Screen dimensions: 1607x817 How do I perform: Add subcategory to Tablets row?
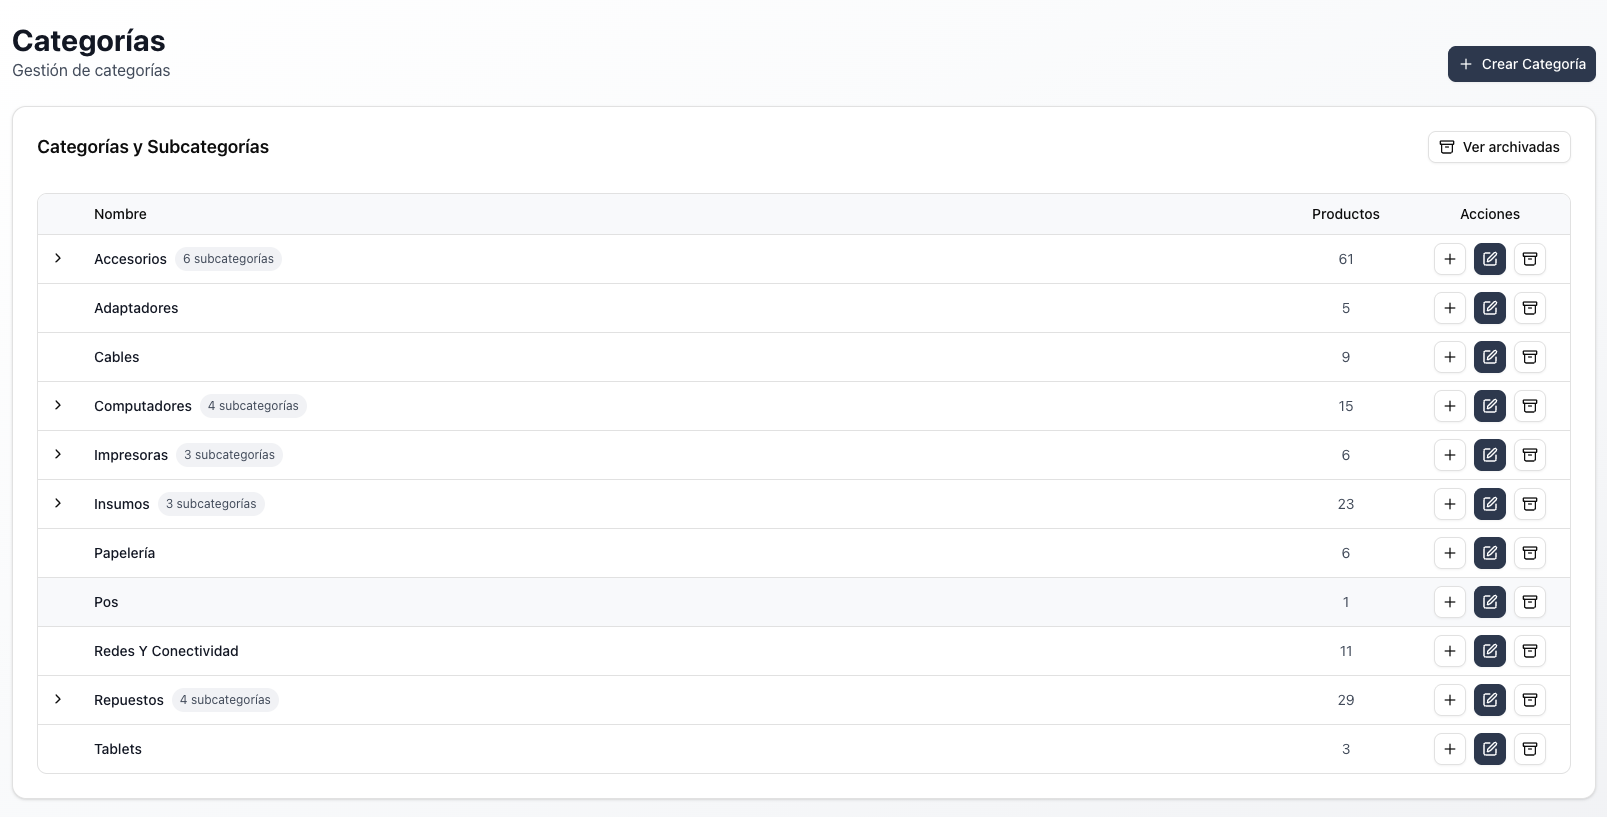(x=1450, y=749)
